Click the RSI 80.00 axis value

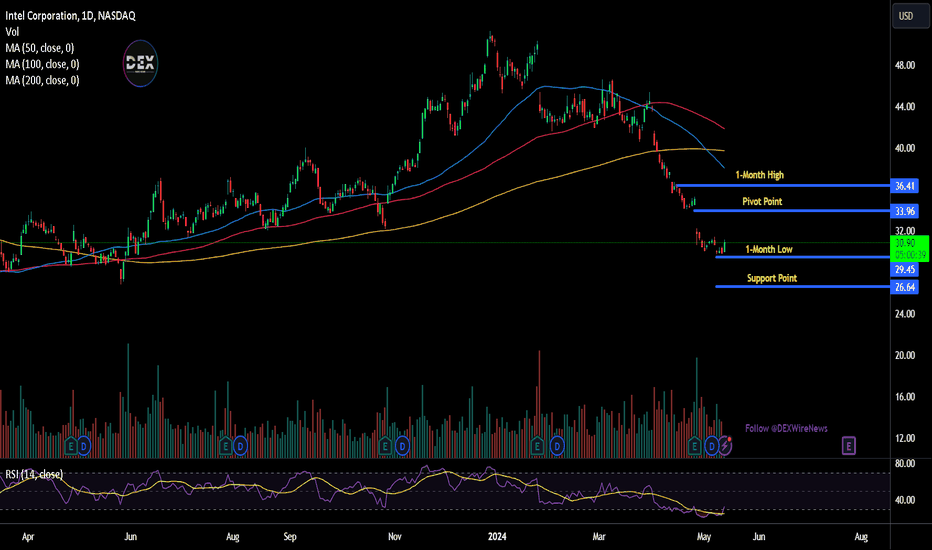[905, 464]
